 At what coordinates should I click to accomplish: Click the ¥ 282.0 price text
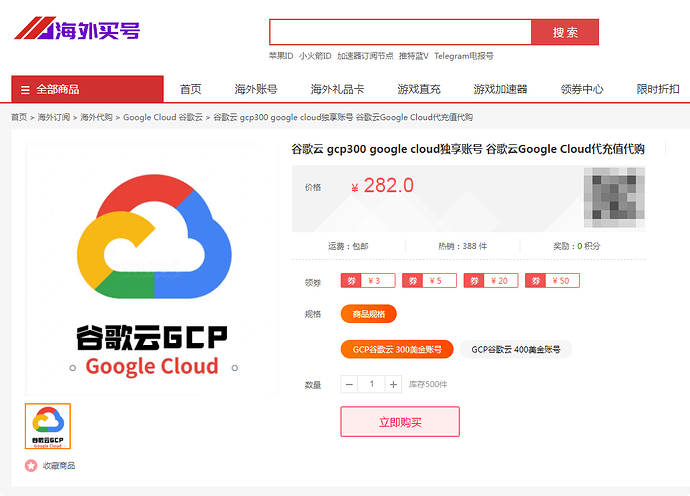382,186
